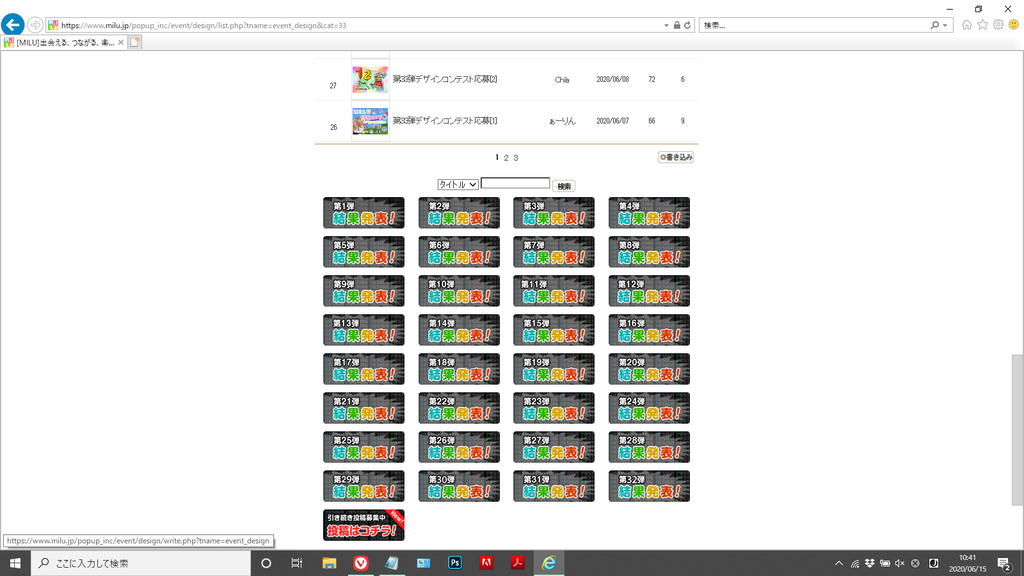Expand the address bar URL history dropdown

666,25
